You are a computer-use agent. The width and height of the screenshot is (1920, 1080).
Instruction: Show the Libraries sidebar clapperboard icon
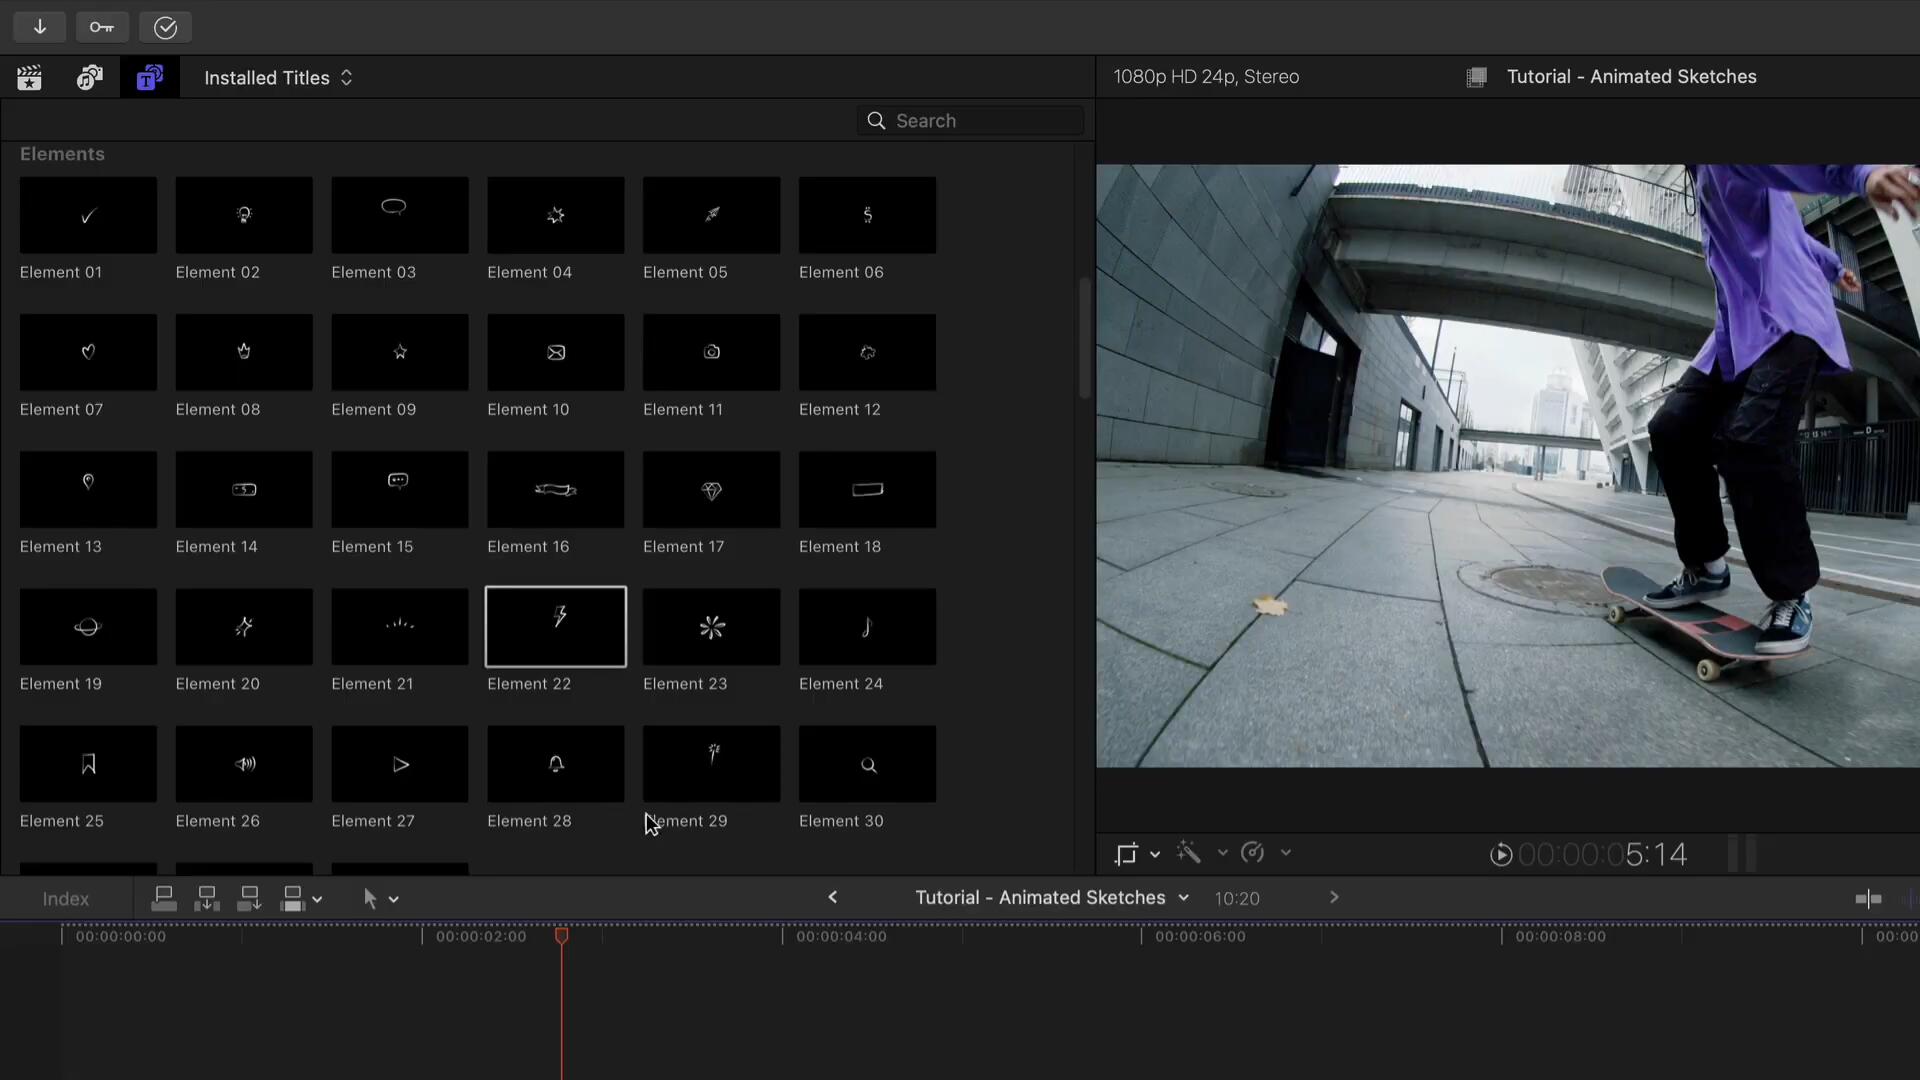30,78
